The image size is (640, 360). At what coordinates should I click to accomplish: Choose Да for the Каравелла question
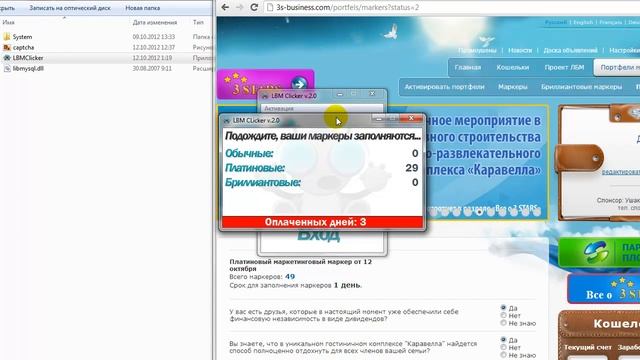point(503,340)
